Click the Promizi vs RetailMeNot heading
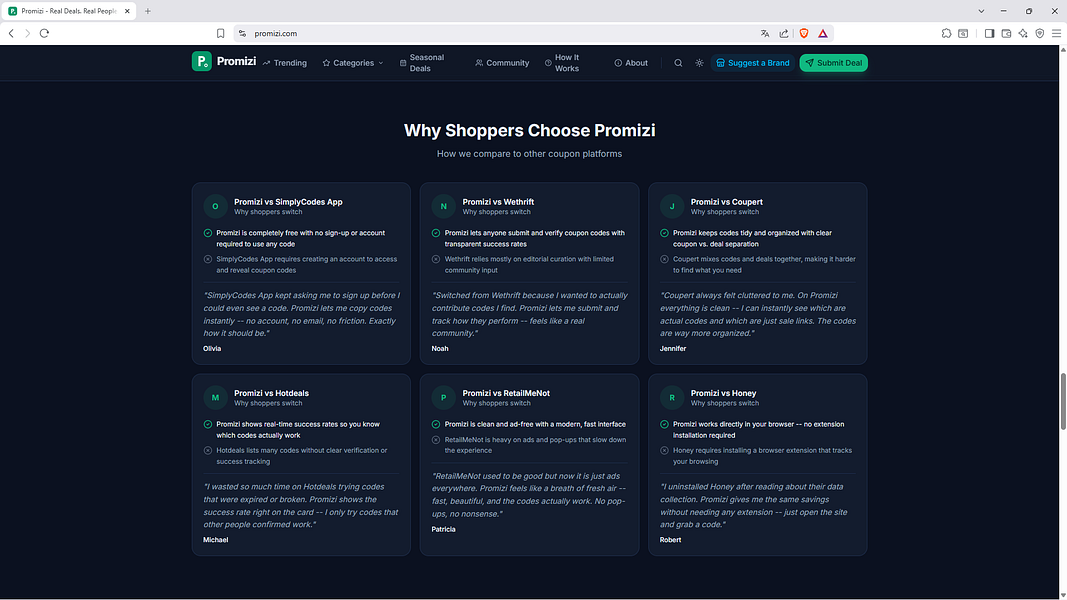The image size is (1067, 600). (506, 393)
